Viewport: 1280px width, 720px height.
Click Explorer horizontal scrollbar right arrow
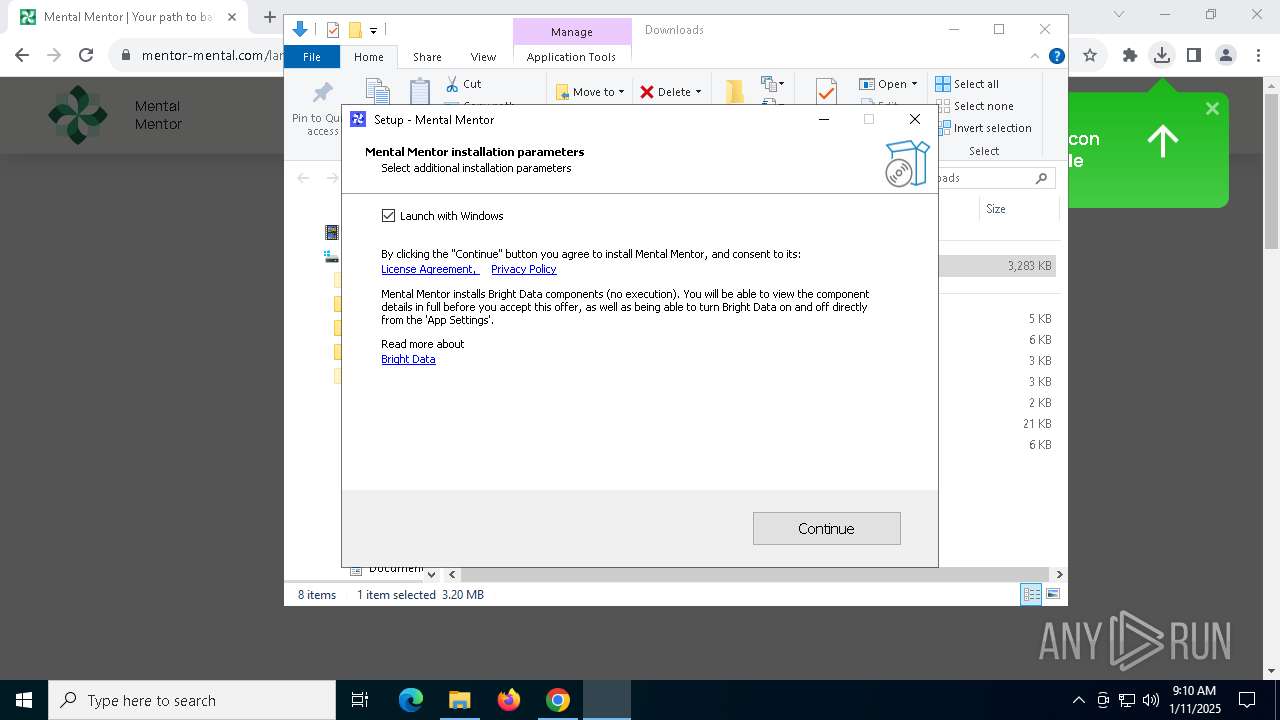pyautogui.click(x=1059, y=574)
